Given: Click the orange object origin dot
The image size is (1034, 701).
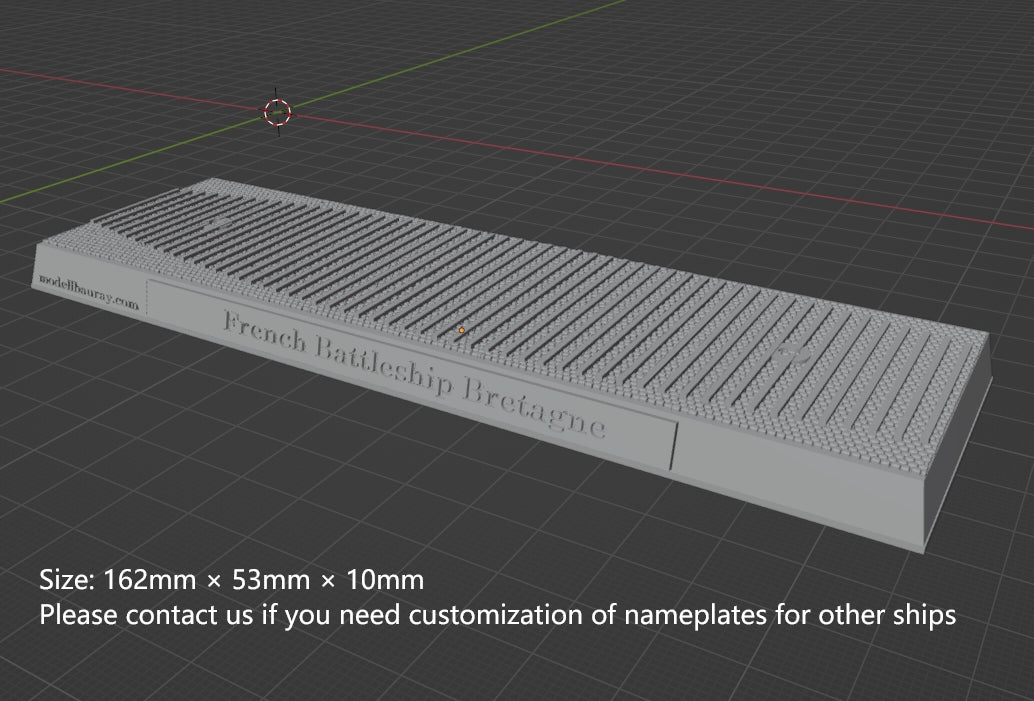Looking at the screenshot, I should pyautogui.click(x=460, y=328).
